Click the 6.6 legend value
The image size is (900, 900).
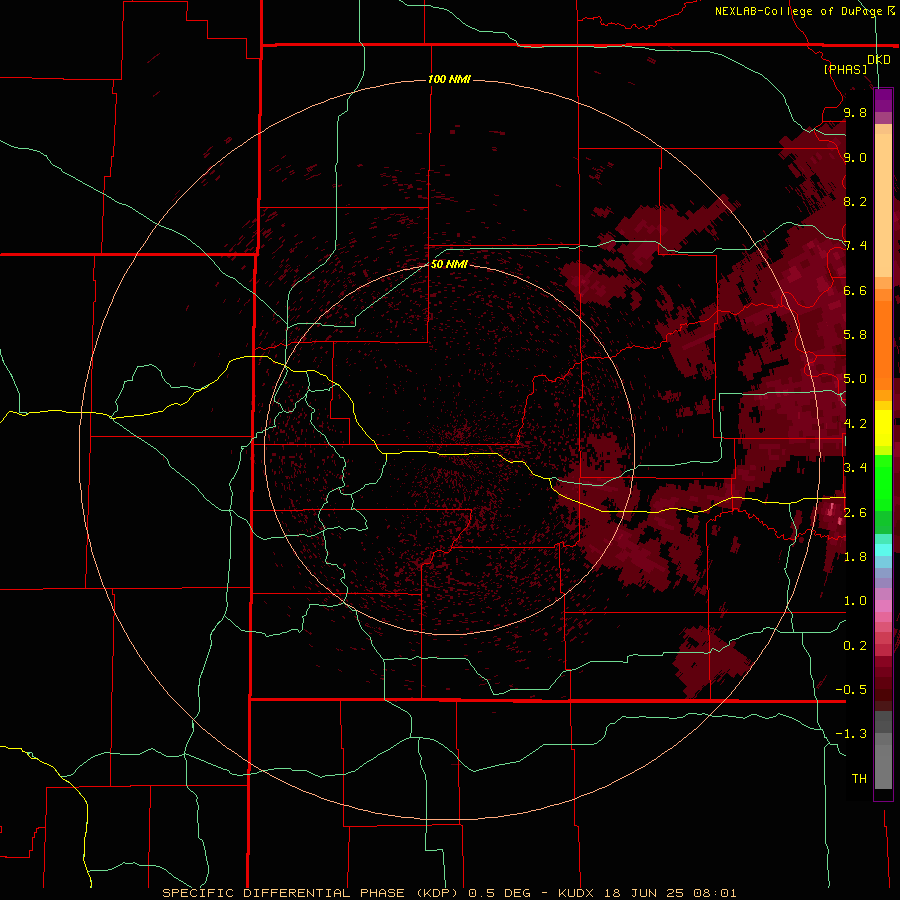[x=855, y=290]
